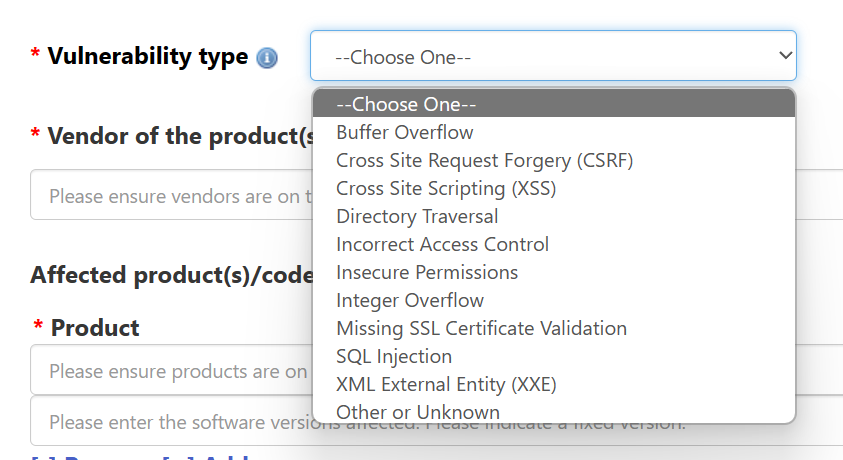843x460 pixels.
Task: Pick SQL Injection vulnerability type
Action: [x=554, y=356]
